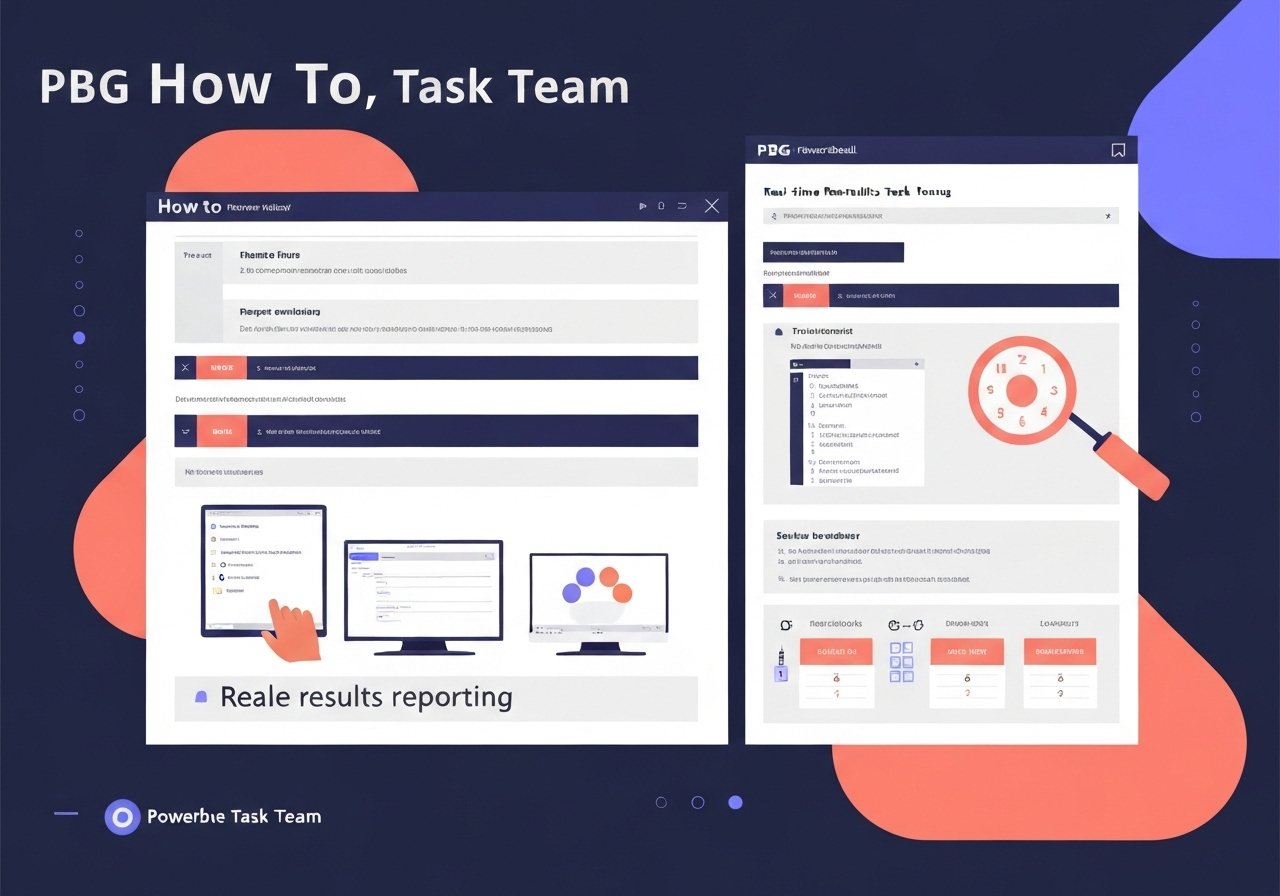Click the dark tab below the search field

coord(833,252)
